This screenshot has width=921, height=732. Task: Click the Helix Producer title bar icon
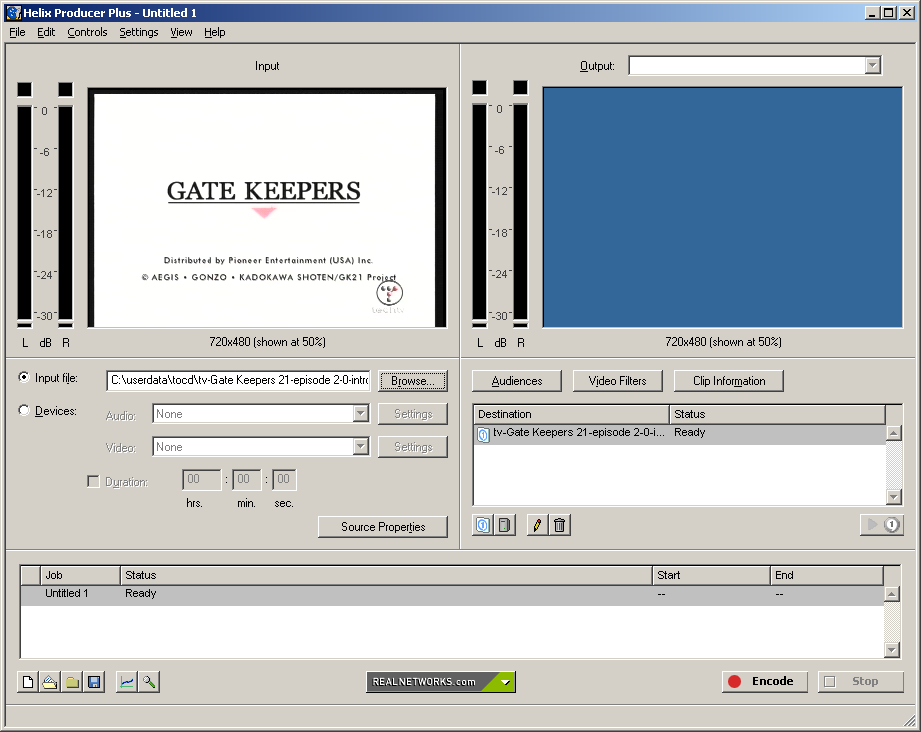(14, 12)
